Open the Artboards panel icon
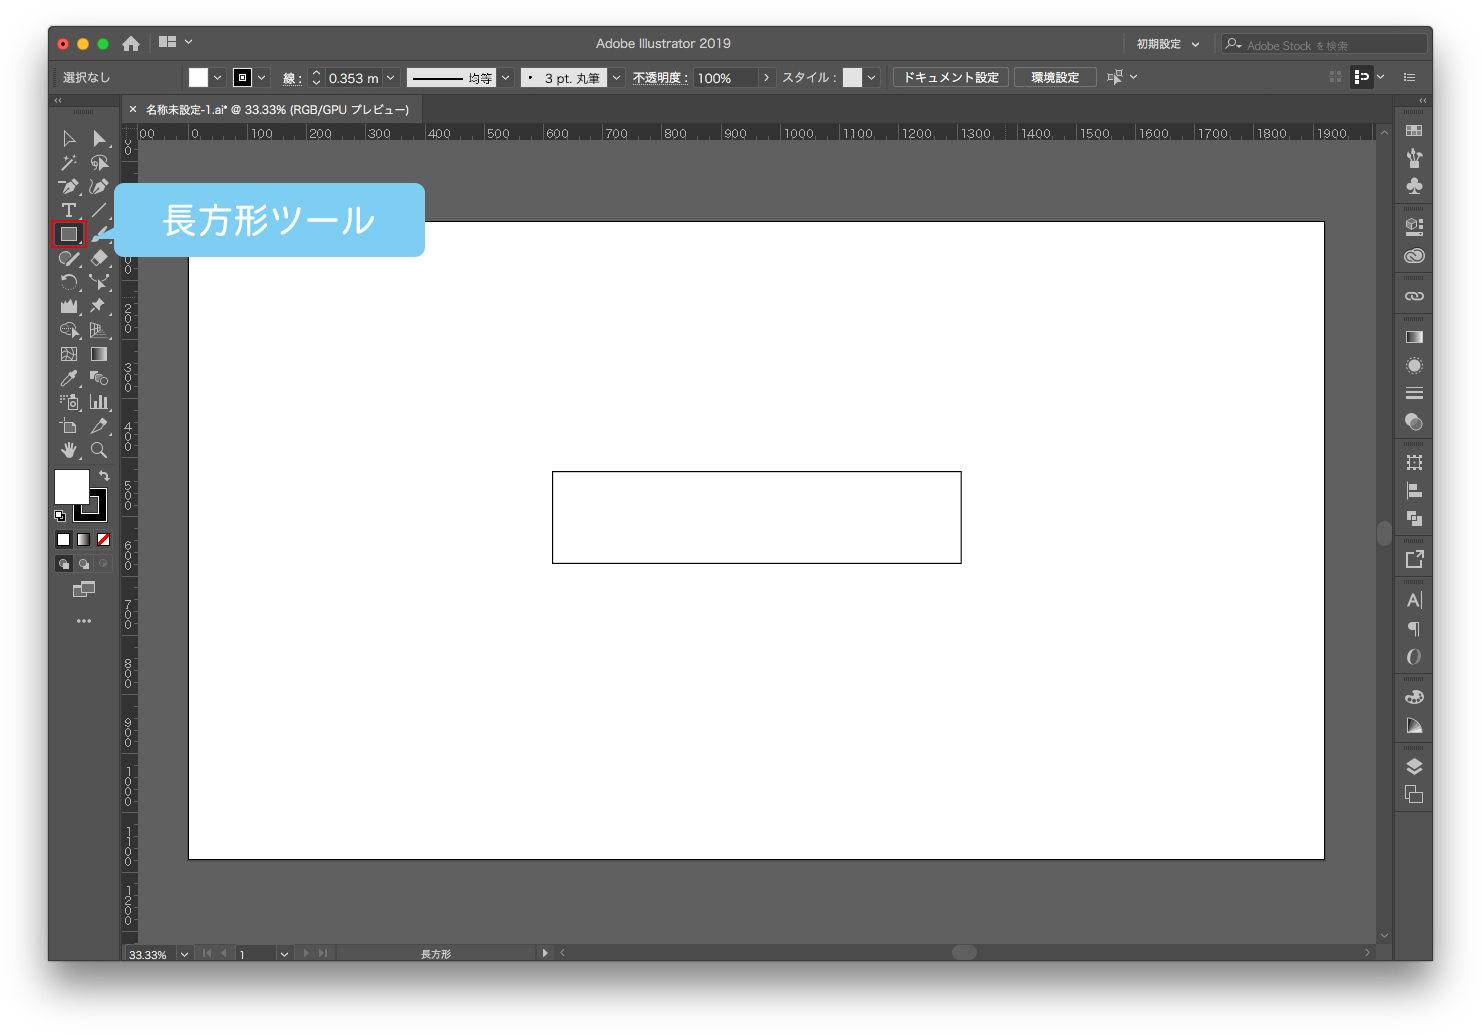Image resolution: width=1481 pixels, height=1035 pixels. tap(1414, 794)
